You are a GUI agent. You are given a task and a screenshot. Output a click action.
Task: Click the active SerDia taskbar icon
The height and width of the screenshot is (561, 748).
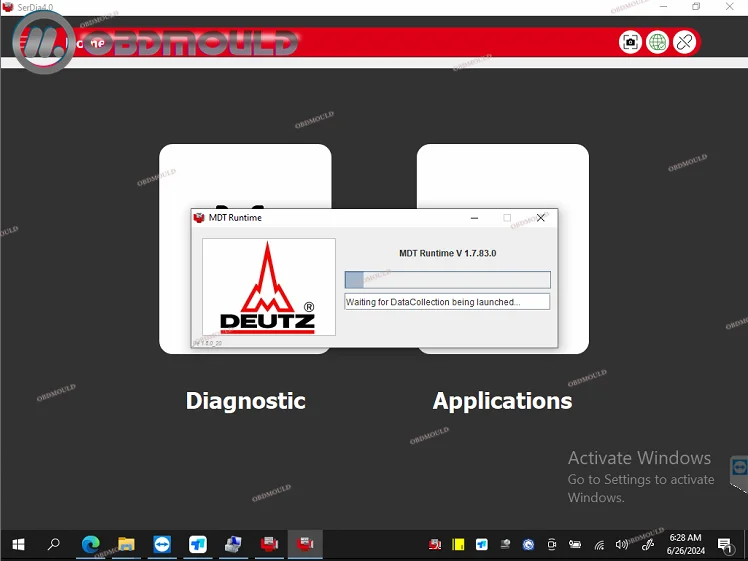[305, 544]
